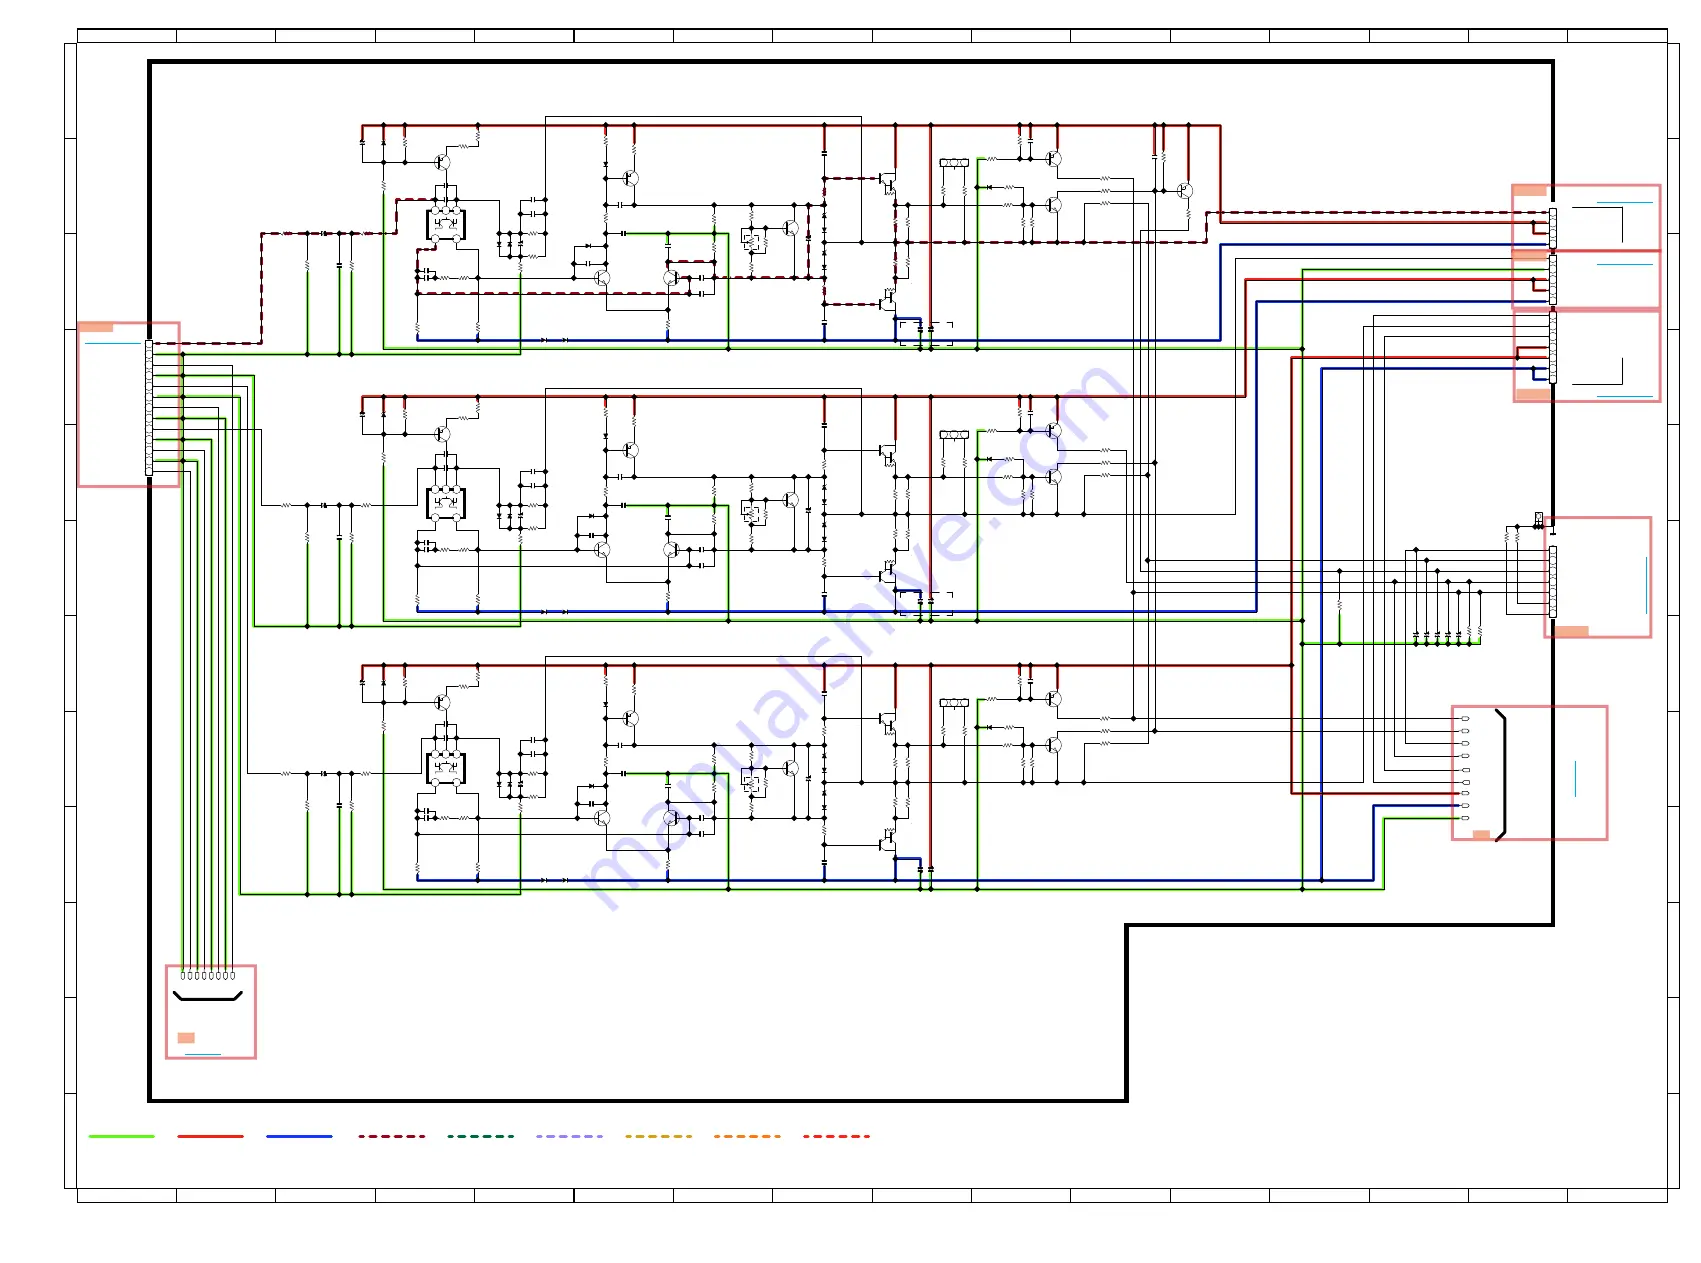Select the dashed dark green legend line
Screen dimensions: 1701x1263
click(481, 1136)
